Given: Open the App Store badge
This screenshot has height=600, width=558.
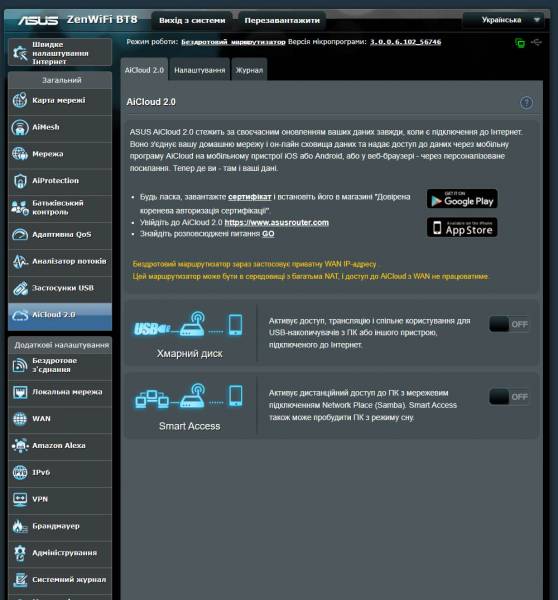Looking at the screenshot, I should coord(462,227).
